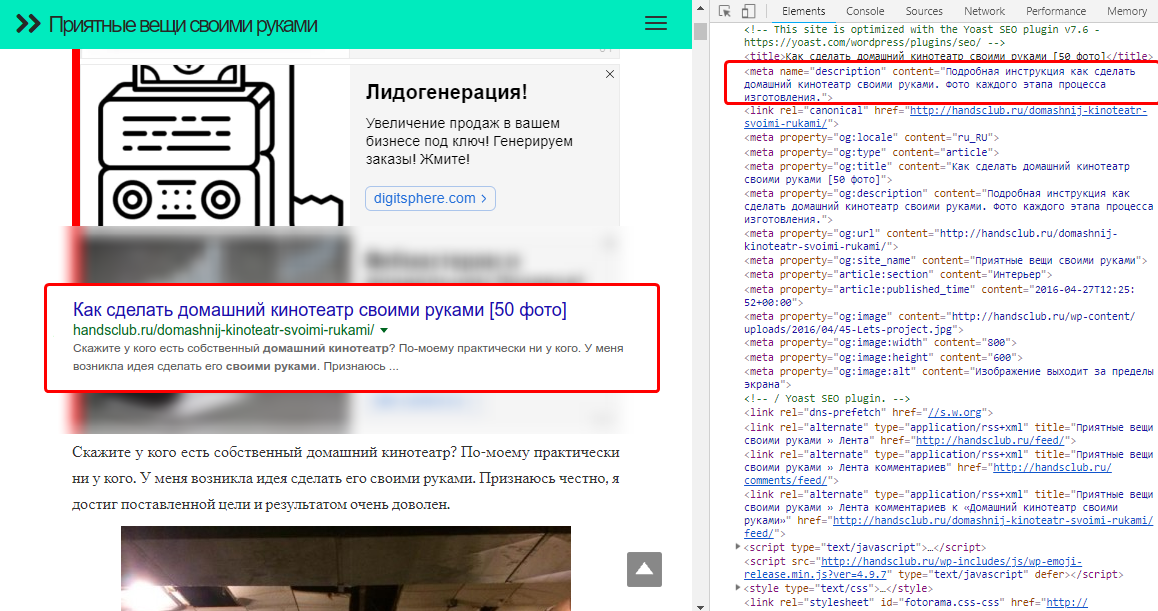Open the Network tab
This screenshot has height=611, width=1158.
(984, 11)
